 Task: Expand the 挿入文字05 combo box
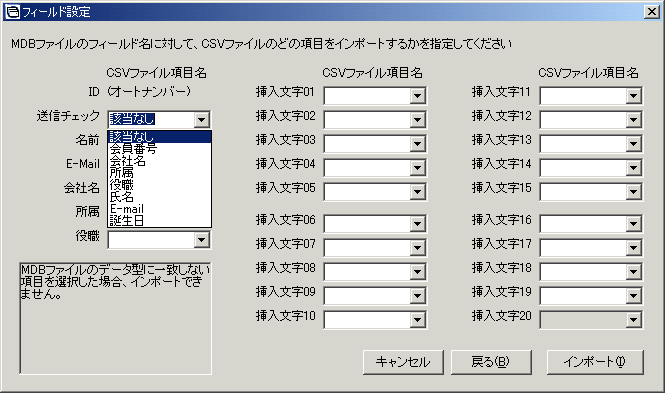coord(417,192)
